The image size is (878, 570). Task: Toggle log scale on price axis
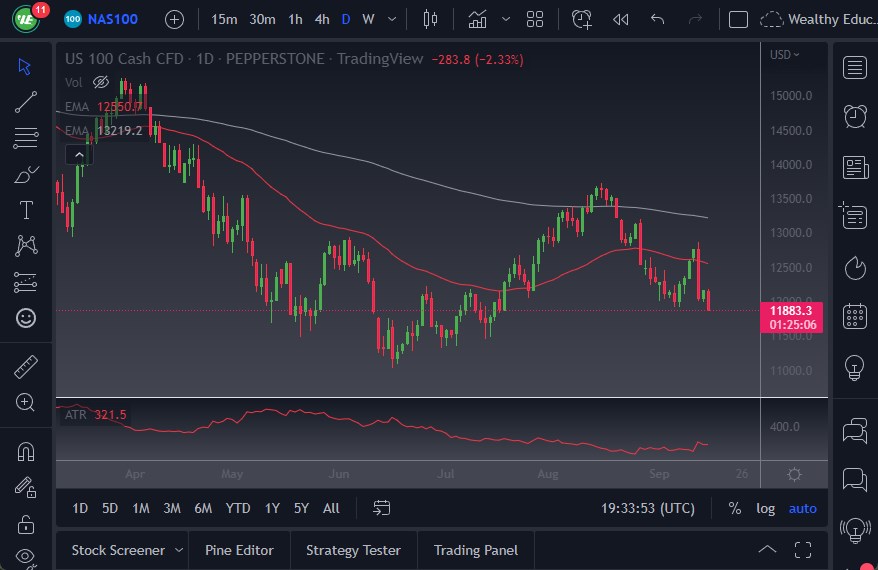[x=765, y=508]
